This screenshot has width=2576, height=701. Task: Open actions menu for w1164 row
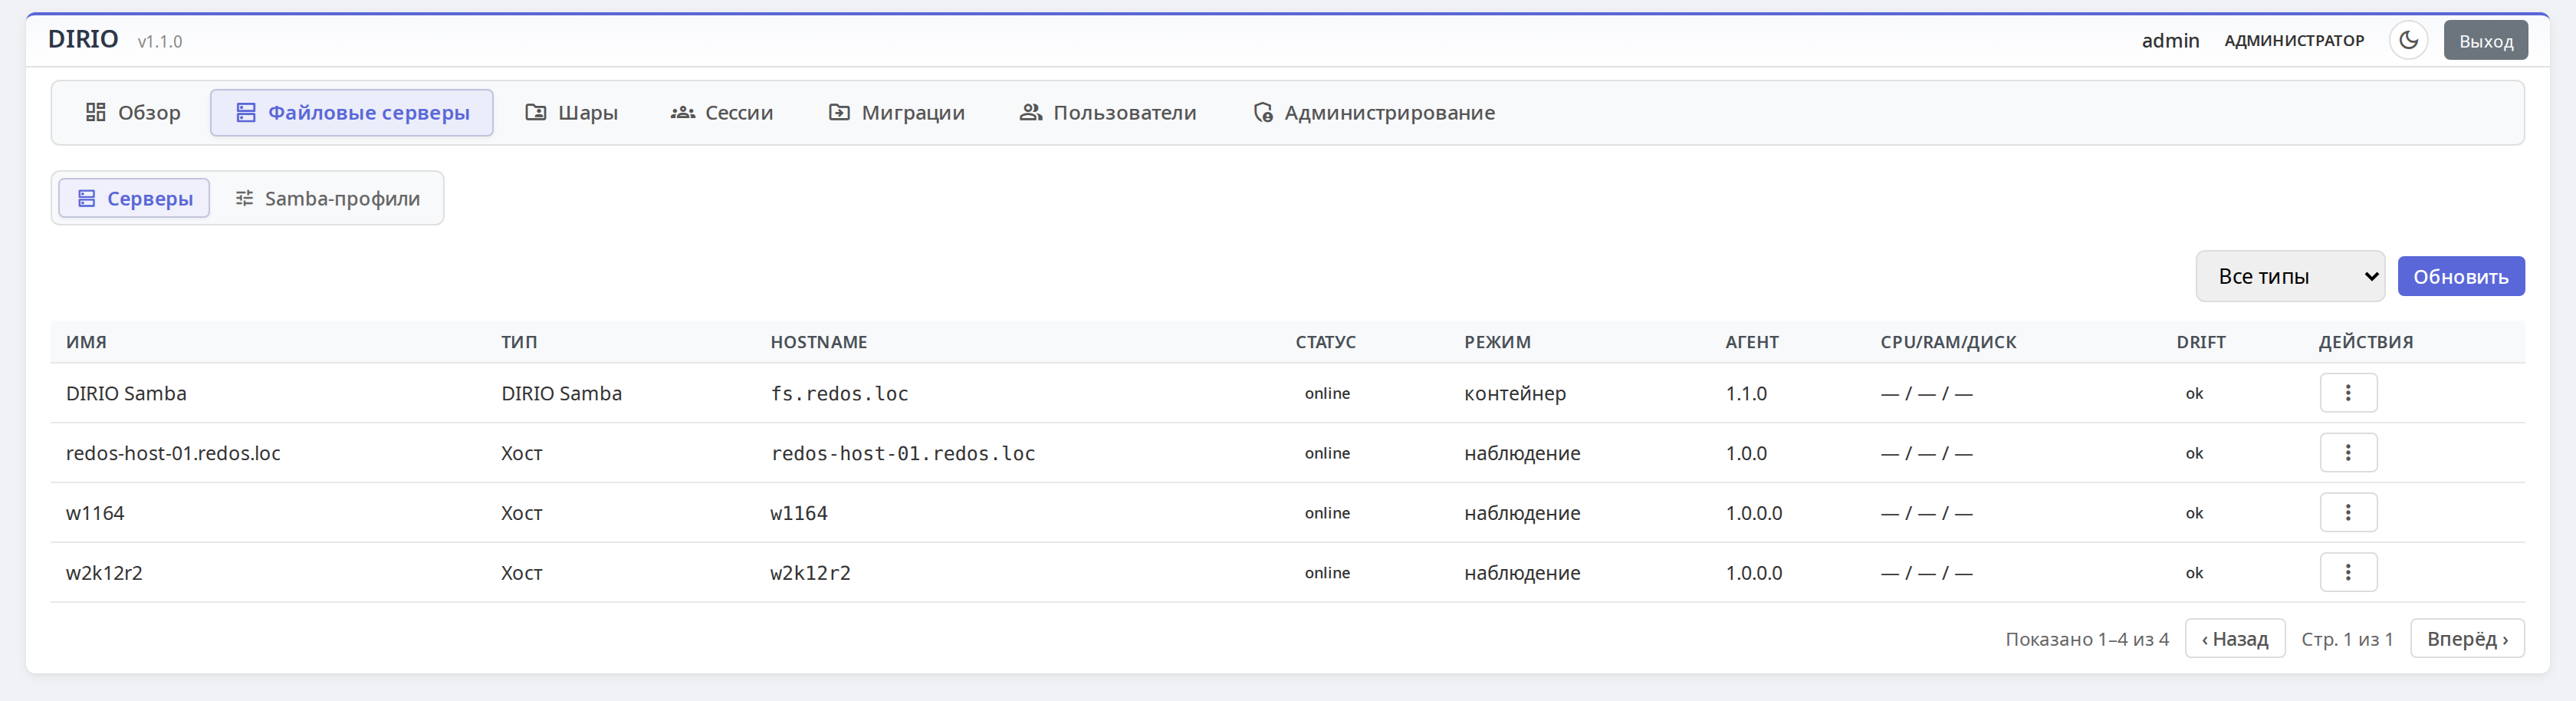coord(2348,513)
